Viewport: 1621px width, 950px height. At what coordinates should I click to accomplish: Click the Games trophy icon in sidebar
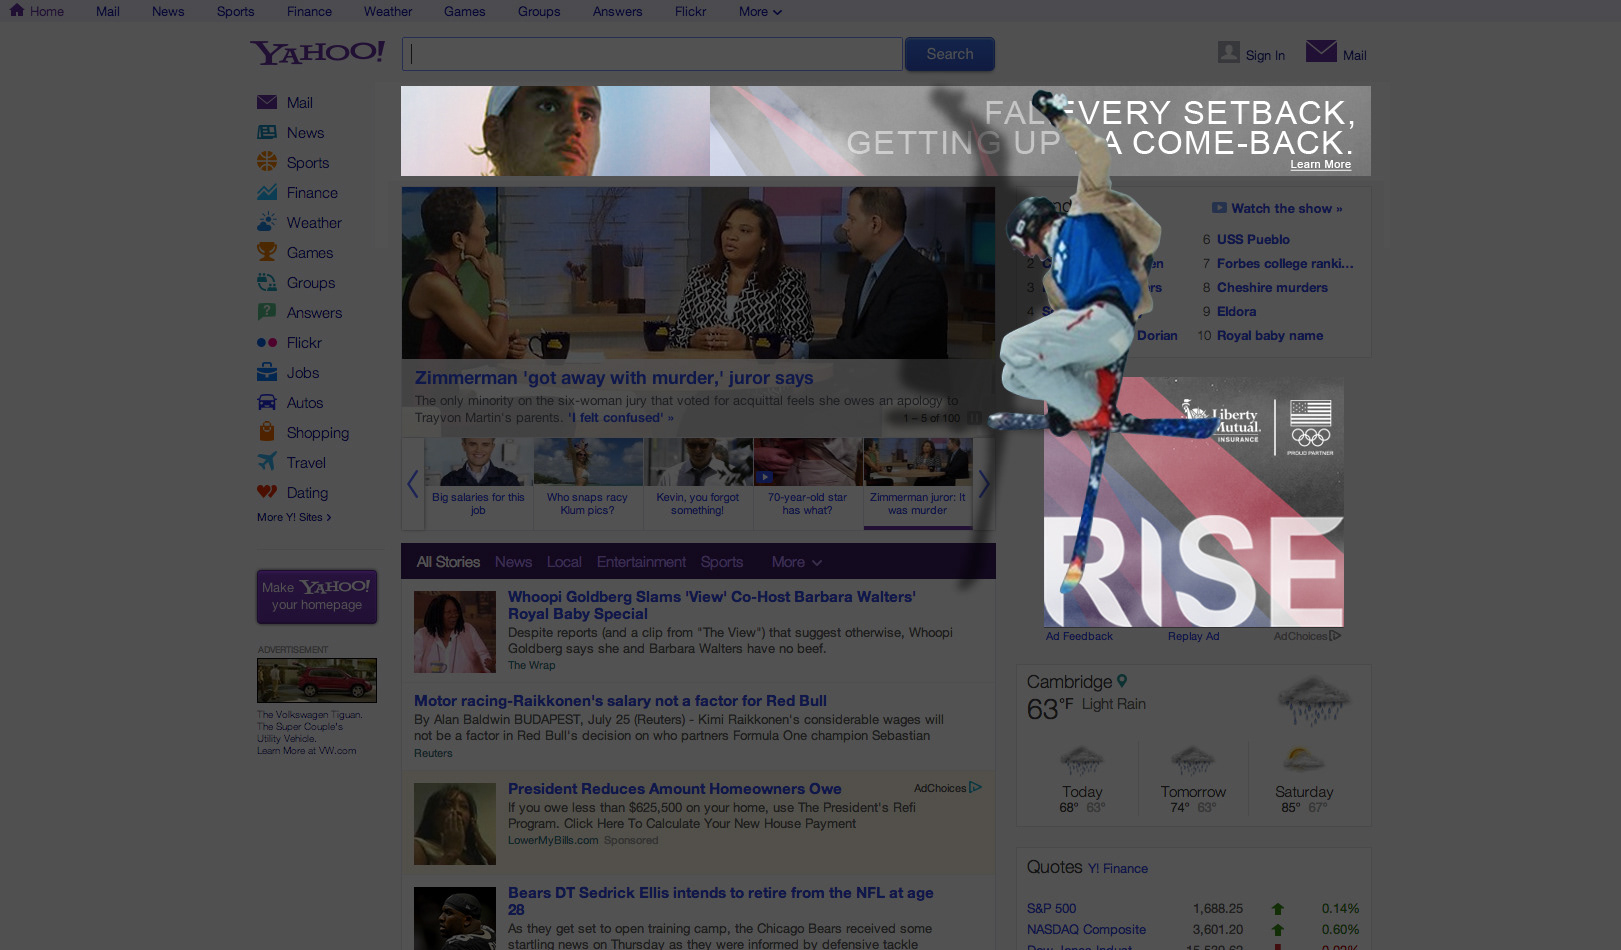[266, 252]
